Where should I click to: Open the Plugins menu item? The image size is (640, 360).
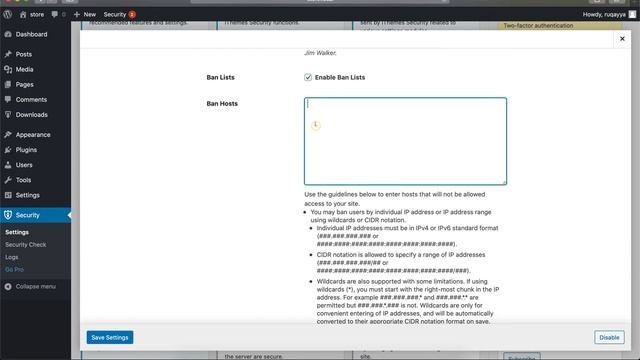(26, 150)
